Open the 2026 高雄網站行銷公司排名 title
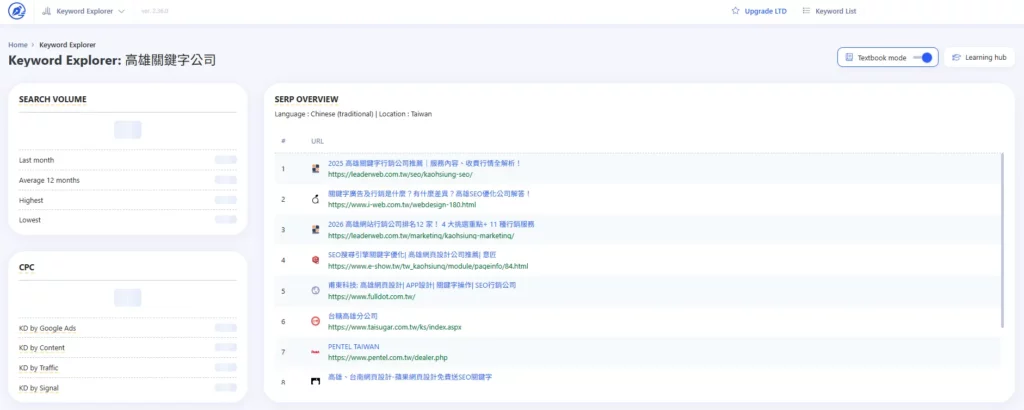The image size is (1024, 410). click(431, 224)
